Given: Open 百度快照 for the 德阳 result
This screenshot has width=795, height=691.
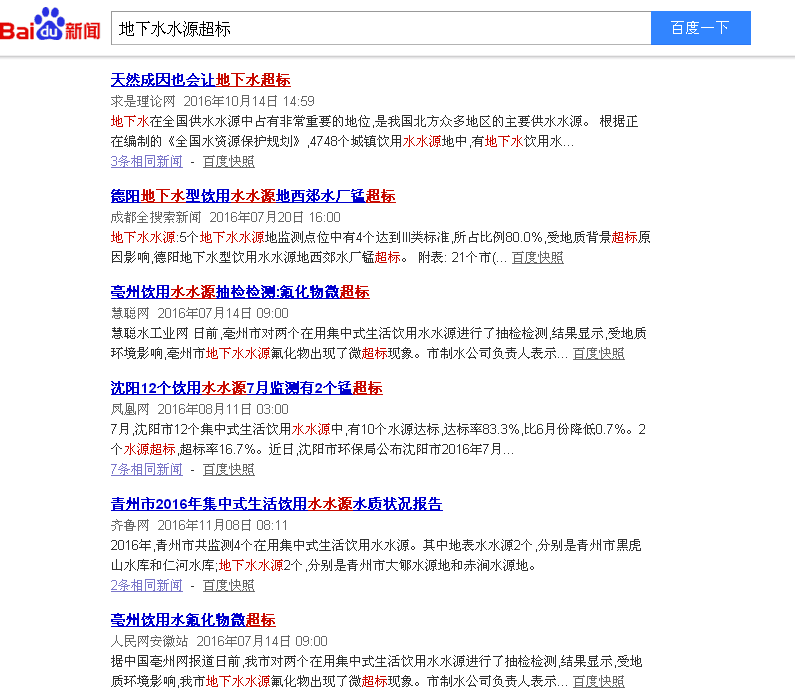Looking at the screenshot, I should [537, 258].
